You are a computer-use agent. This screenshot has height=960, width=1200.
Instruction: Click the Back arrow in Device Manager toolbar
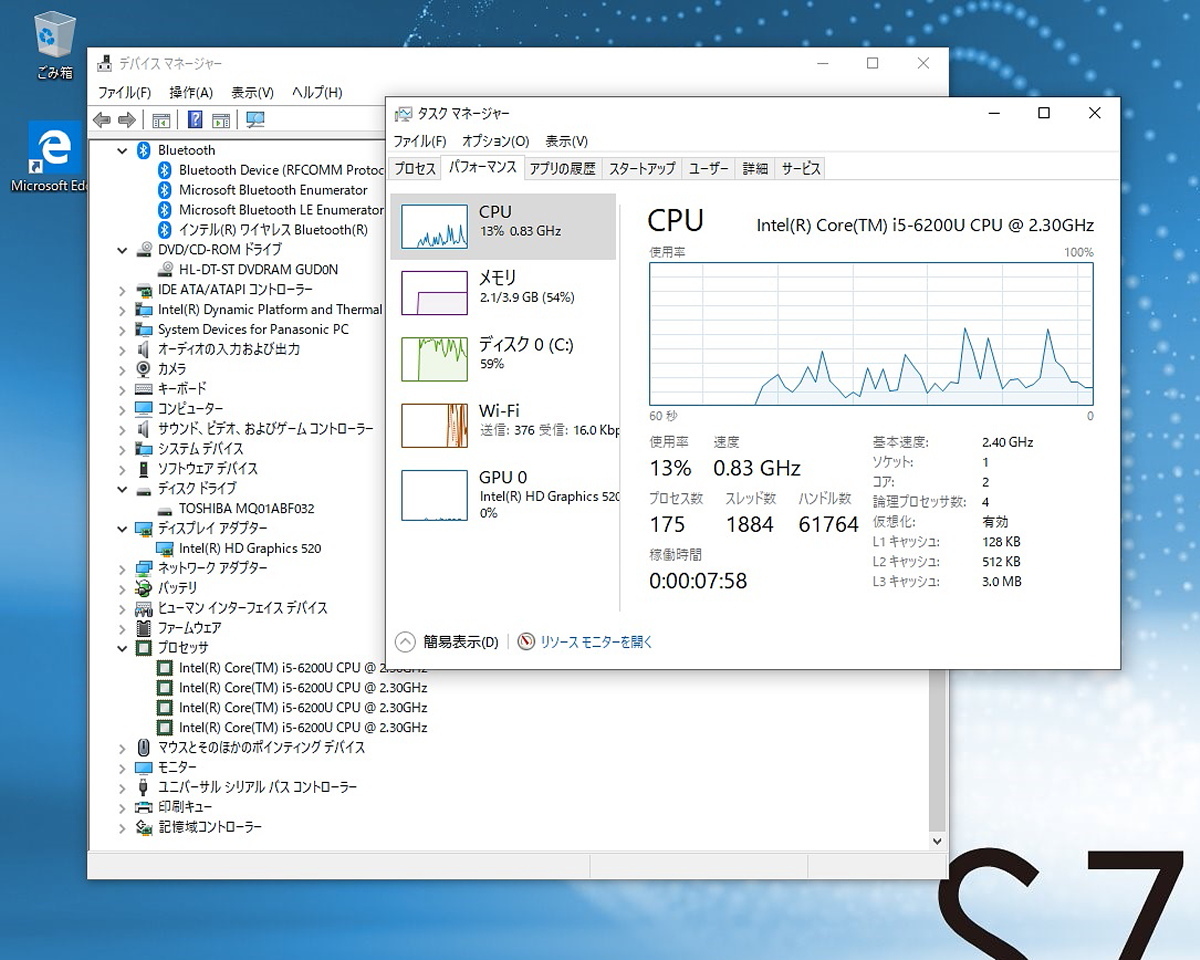point(102,120)
